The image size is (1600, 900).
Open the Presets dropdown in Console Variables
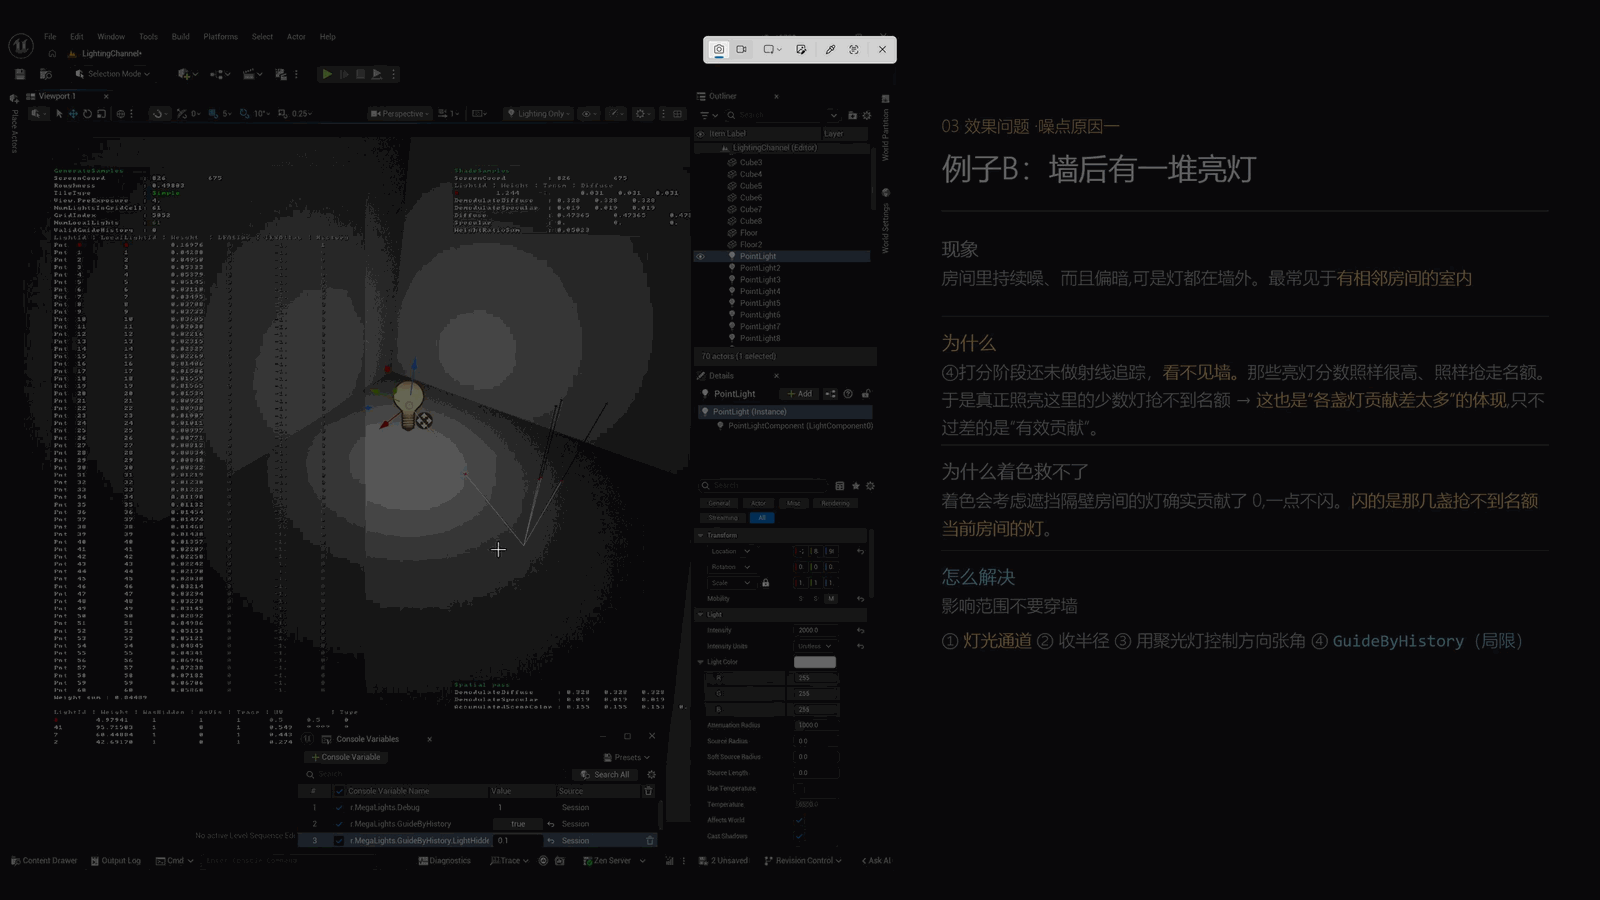pos(627,757)
